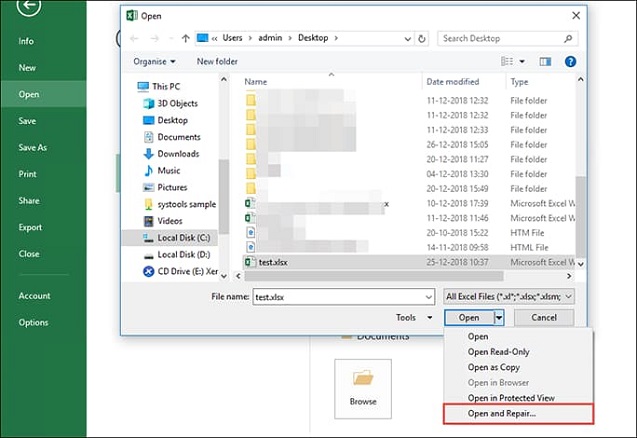Open Account page in backstage
Viewport: 637px width, 438px height.
(x=34, y=296)
